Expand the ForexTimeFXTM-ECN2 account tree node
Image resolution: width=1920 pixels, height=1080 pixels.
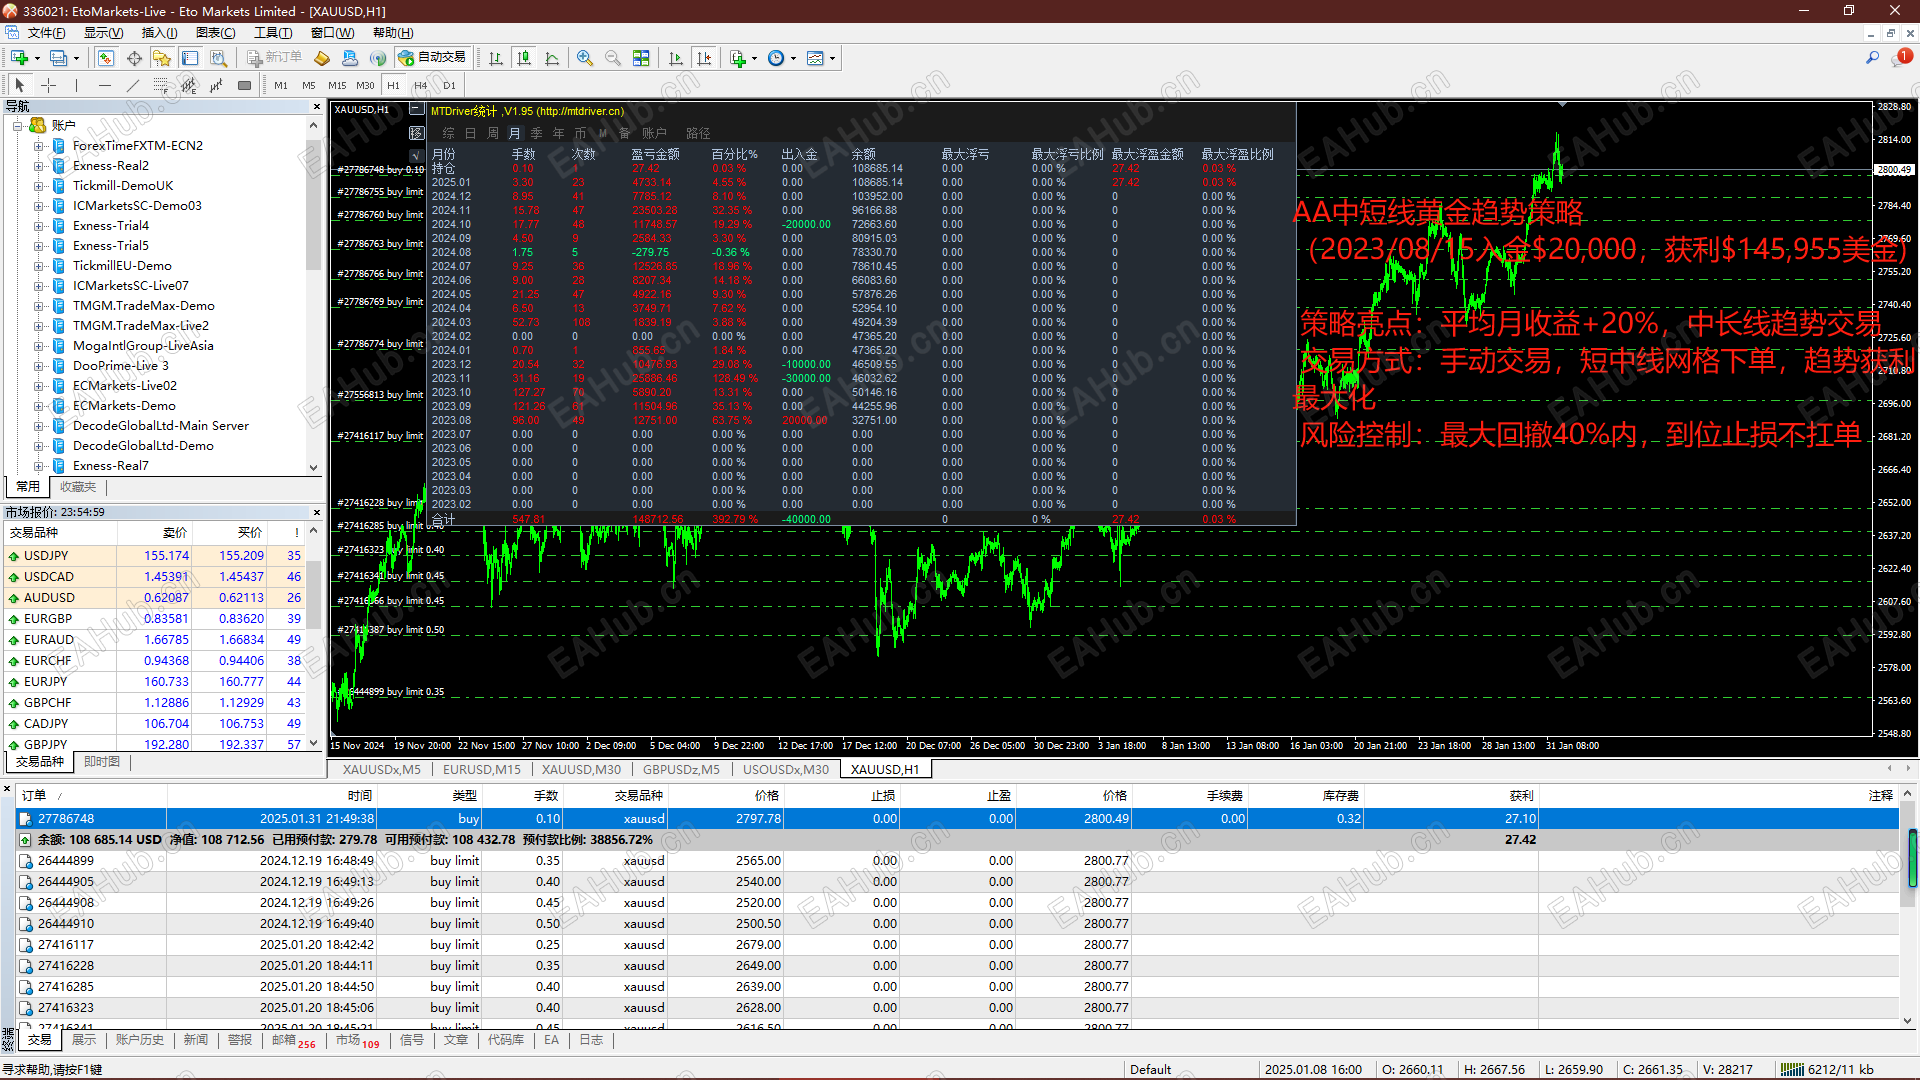coord(39,146)
